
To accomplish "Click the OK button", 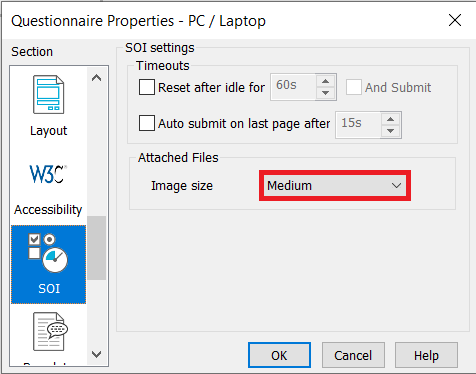I will 279,355.
